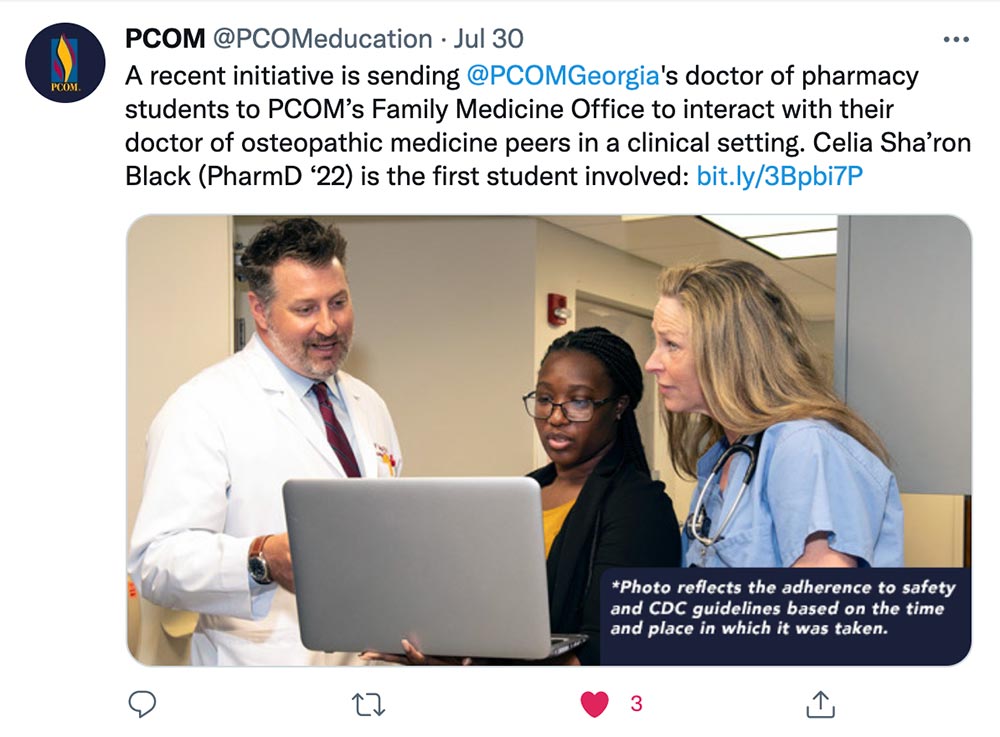1000x737 pixels.
Task: Click the reply speech bubble icon
Action: (142, 704)
